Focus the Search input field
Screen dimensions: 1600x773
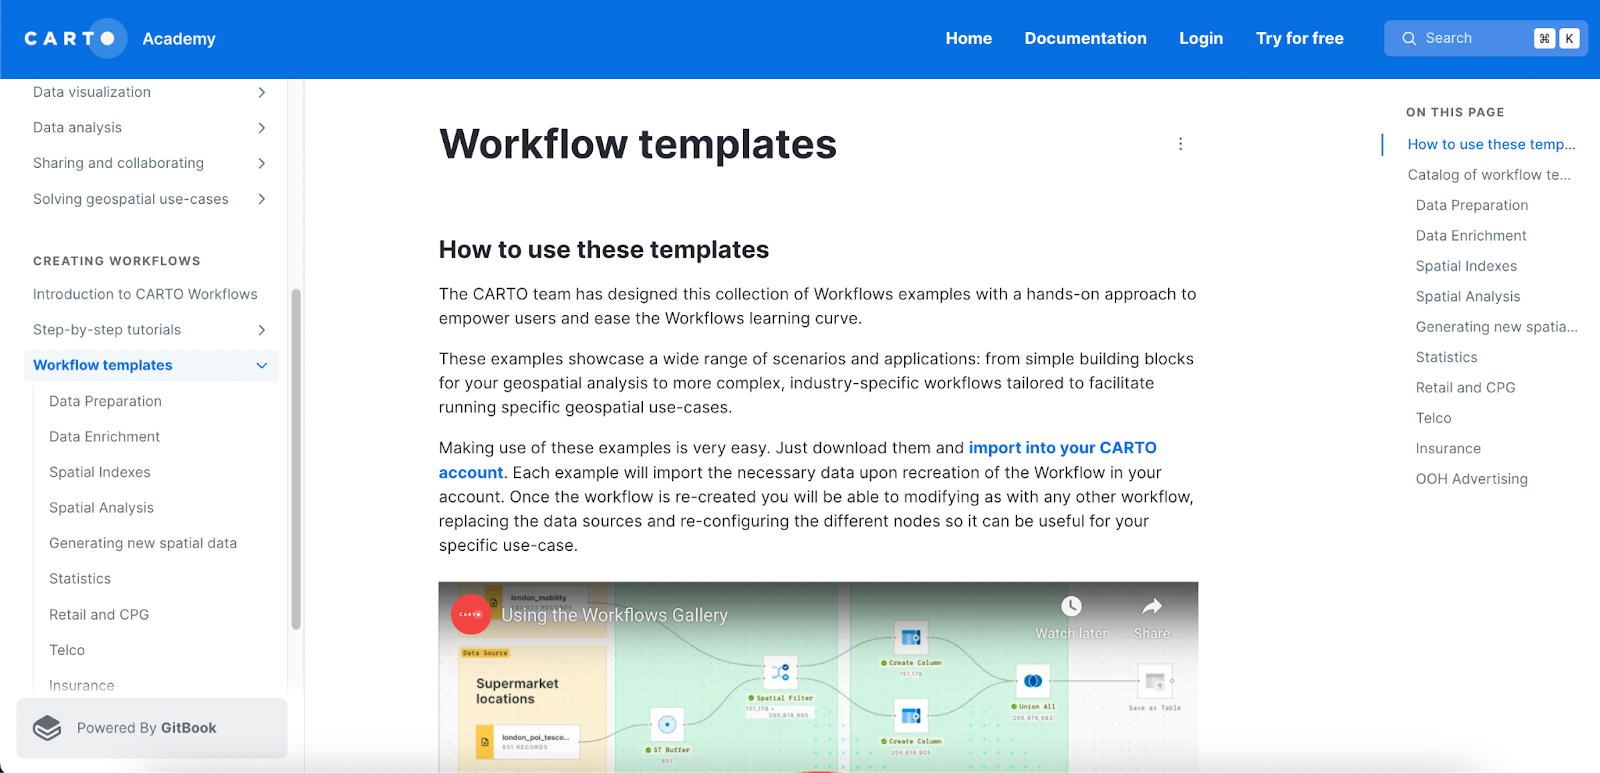(1486, 38)
